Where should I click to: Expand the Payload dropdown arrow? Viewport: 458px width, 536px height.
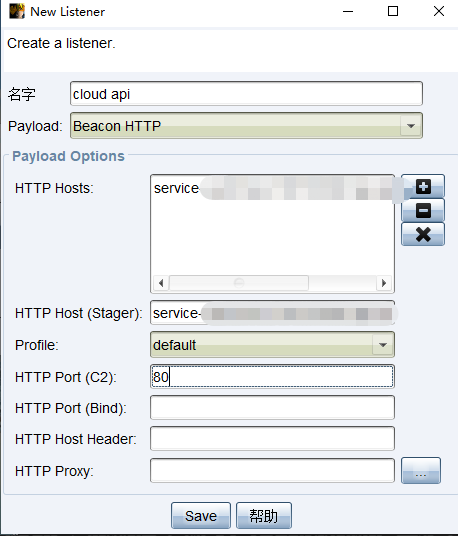pyautogui.click(x=411, y=126)
